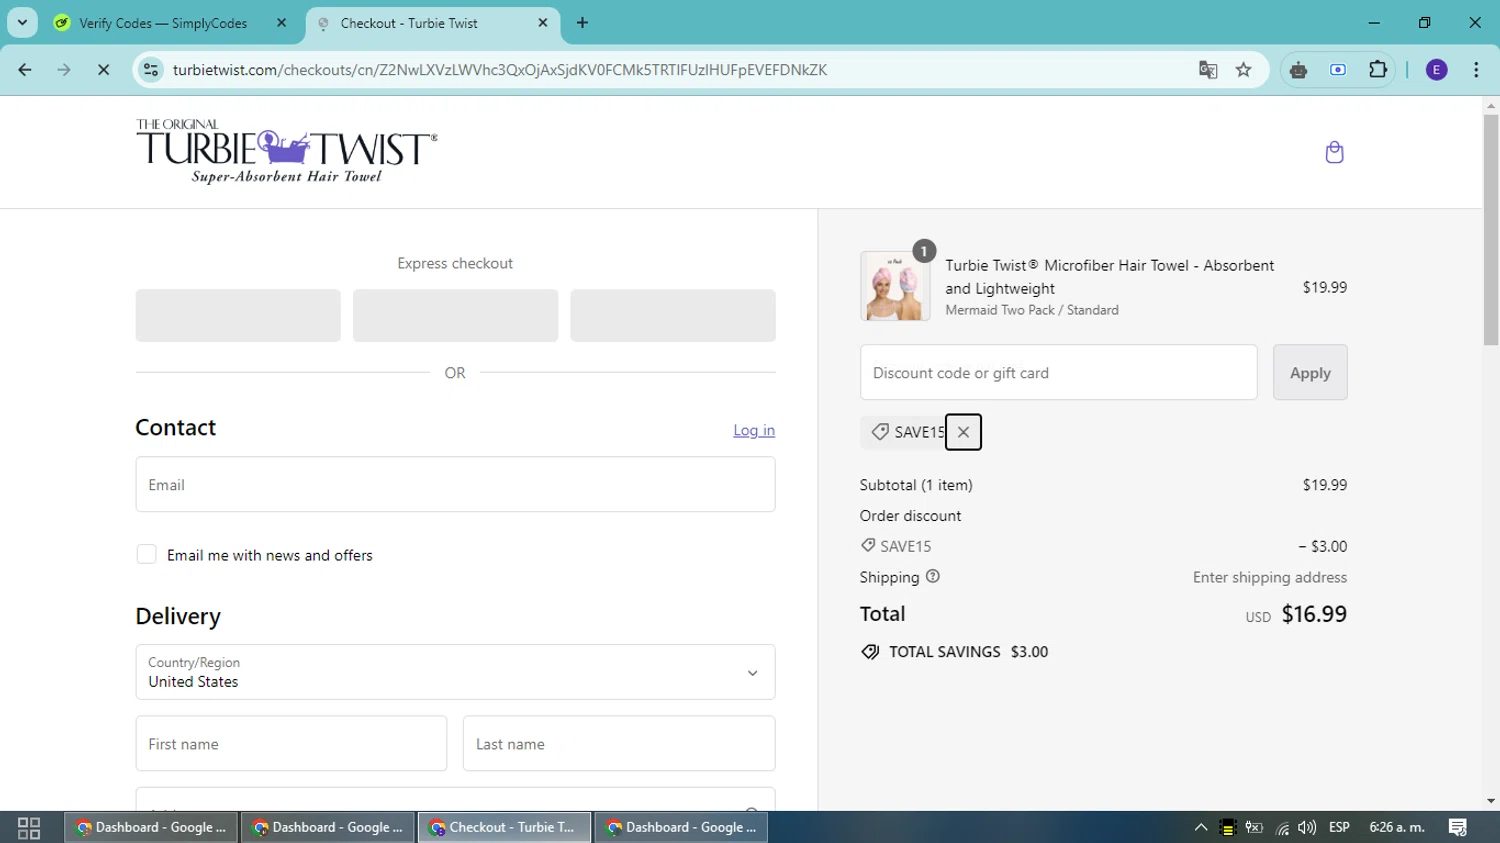Select the Checkout - Turbie Twist tab
The width and height of the screenshot is (1500, 843).
point(432,23)
